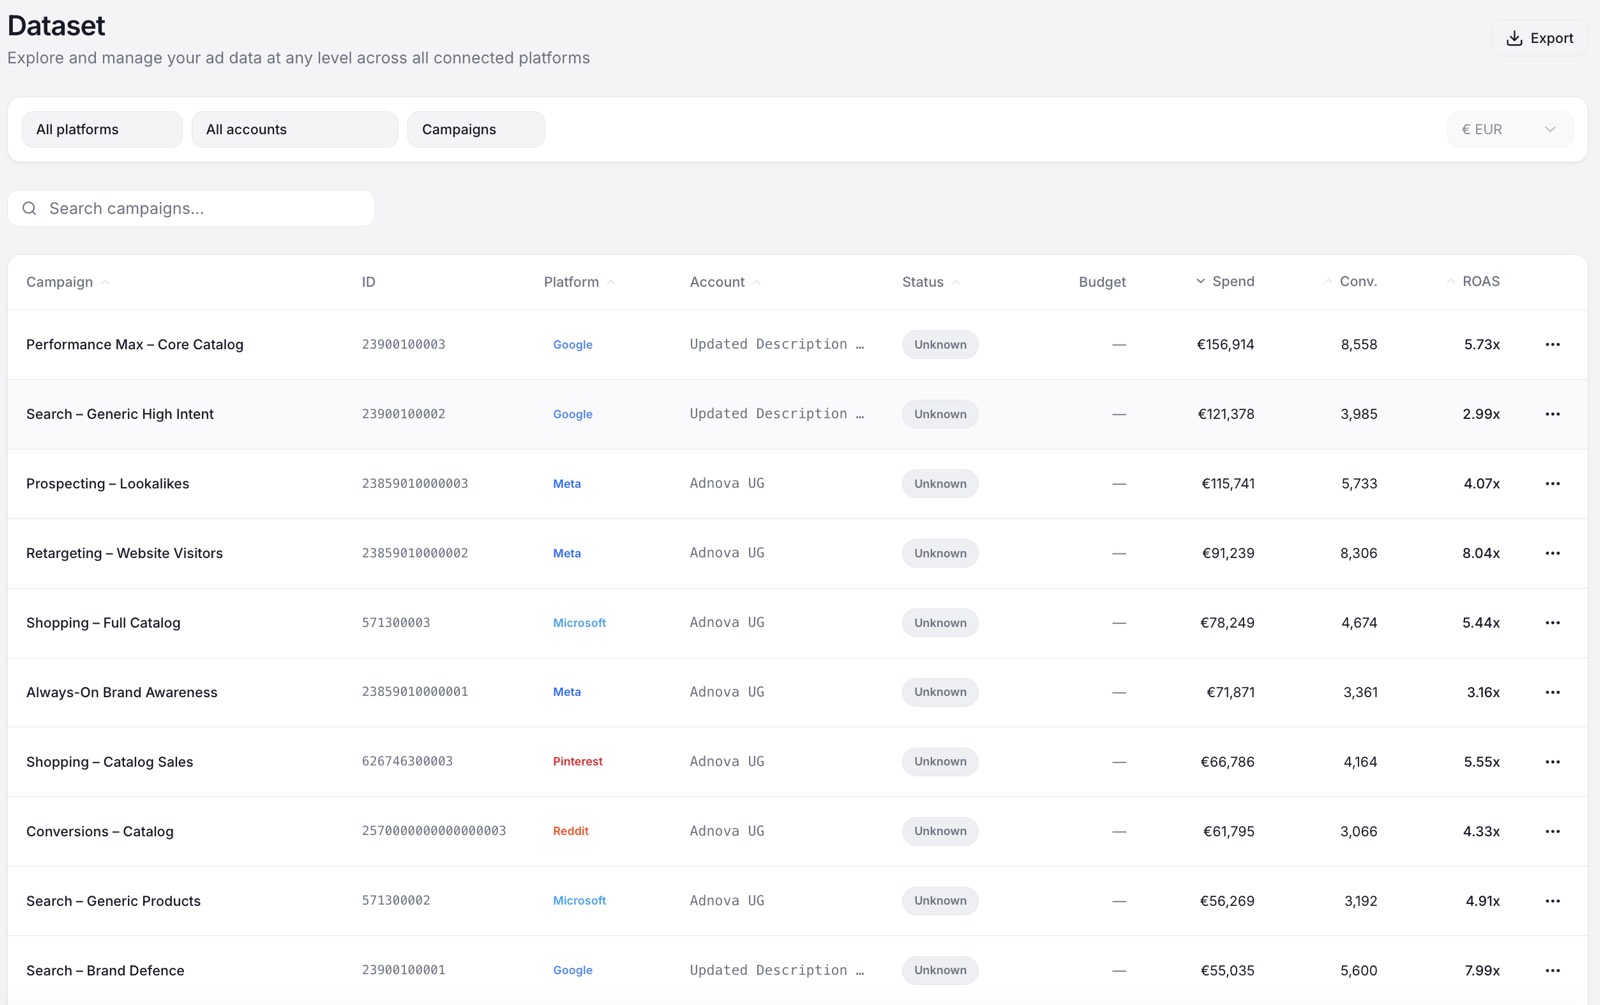This screenshot has height=1005, width=1600.
Task: Click the Reddit platform badge
Action: (571, 831)
